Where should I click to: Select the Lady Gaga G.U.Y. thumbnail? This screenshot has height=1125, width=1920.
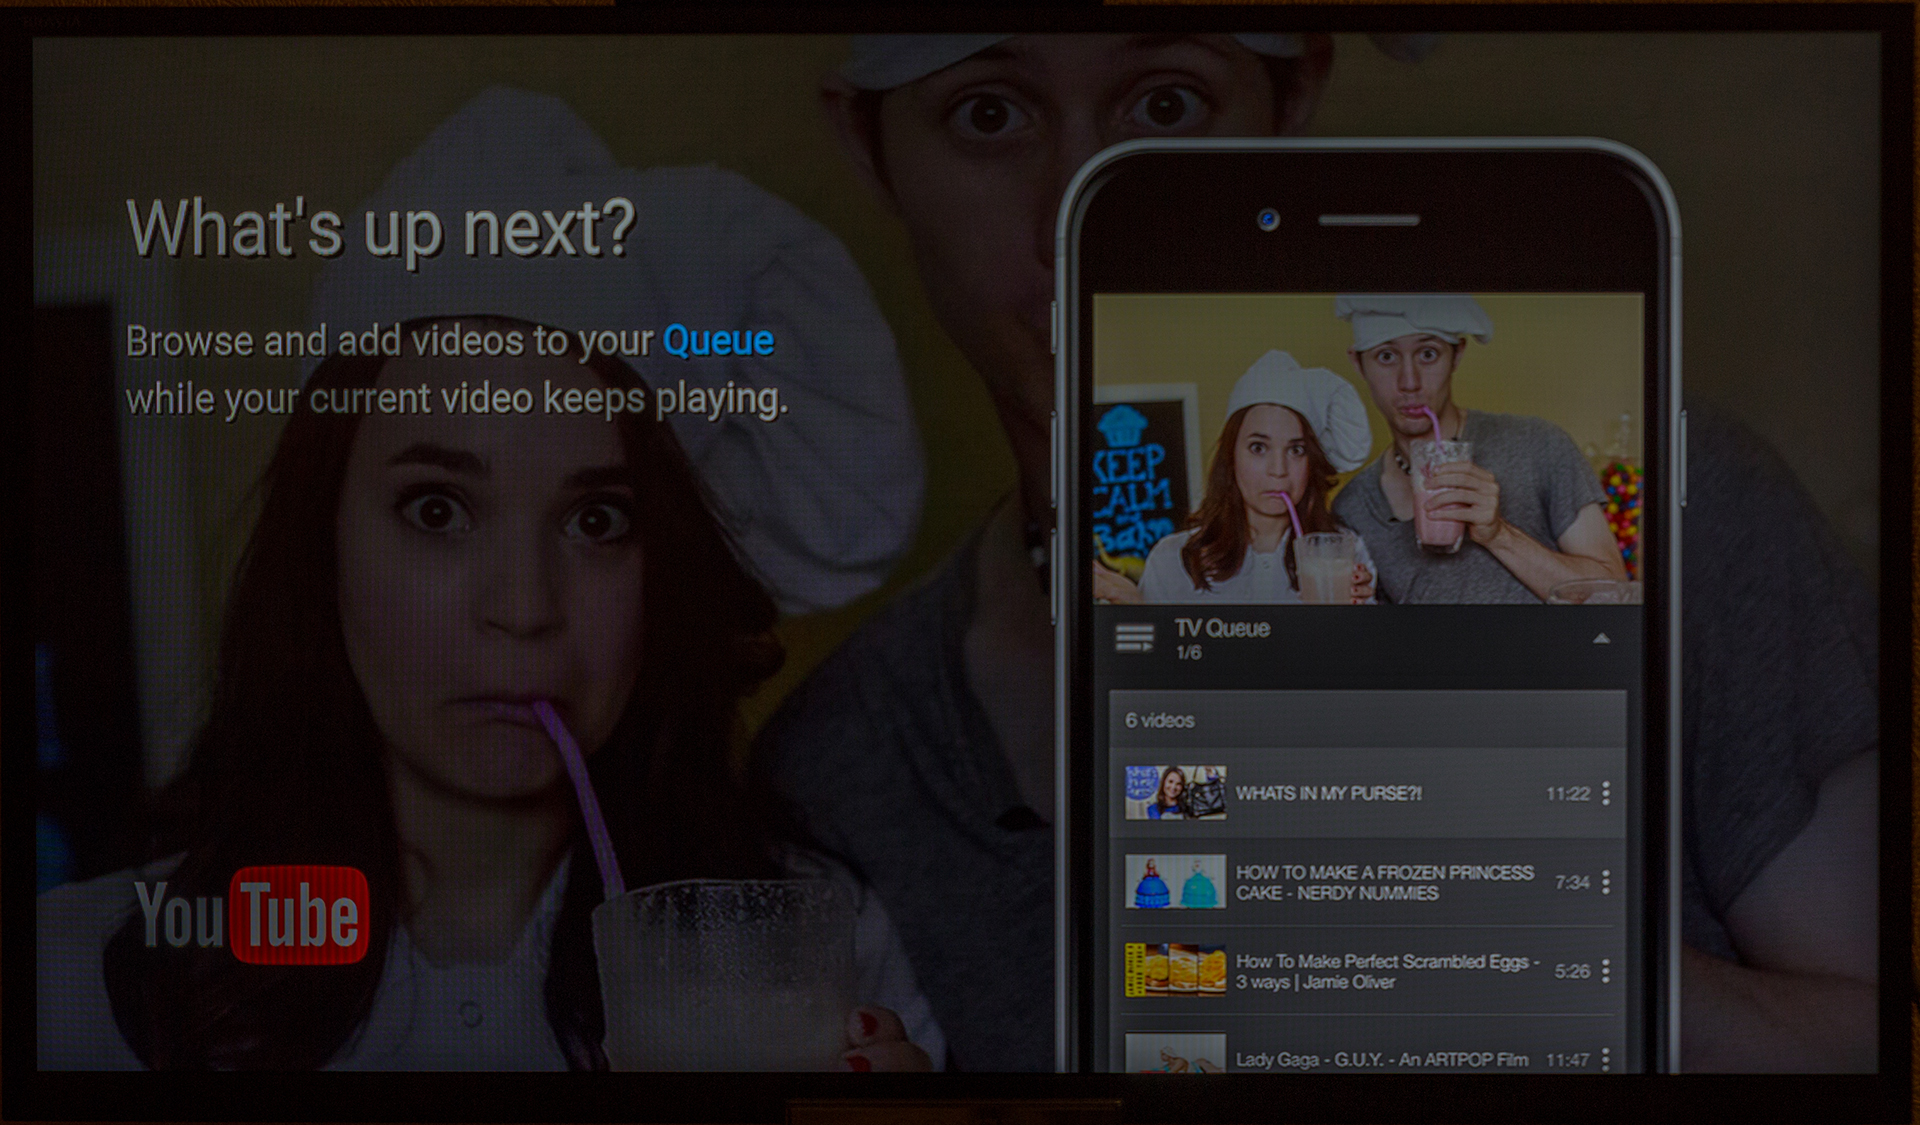tap(1175, 1053)
